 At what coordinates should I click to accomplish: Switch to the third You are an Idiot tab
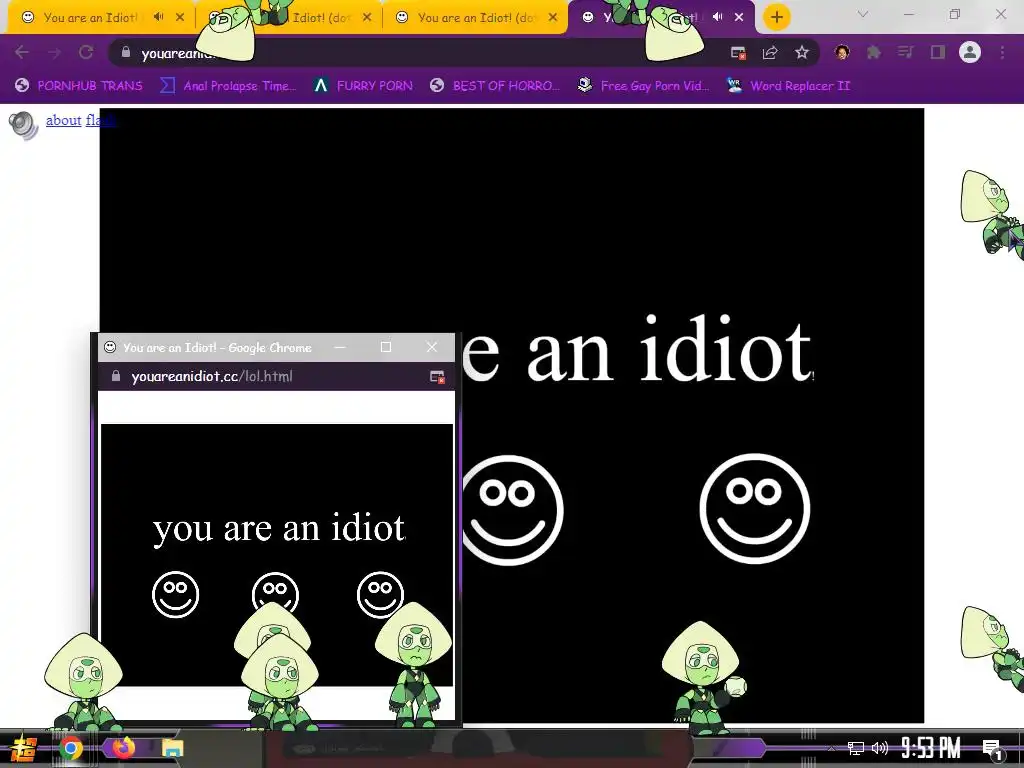click(475, 18)
